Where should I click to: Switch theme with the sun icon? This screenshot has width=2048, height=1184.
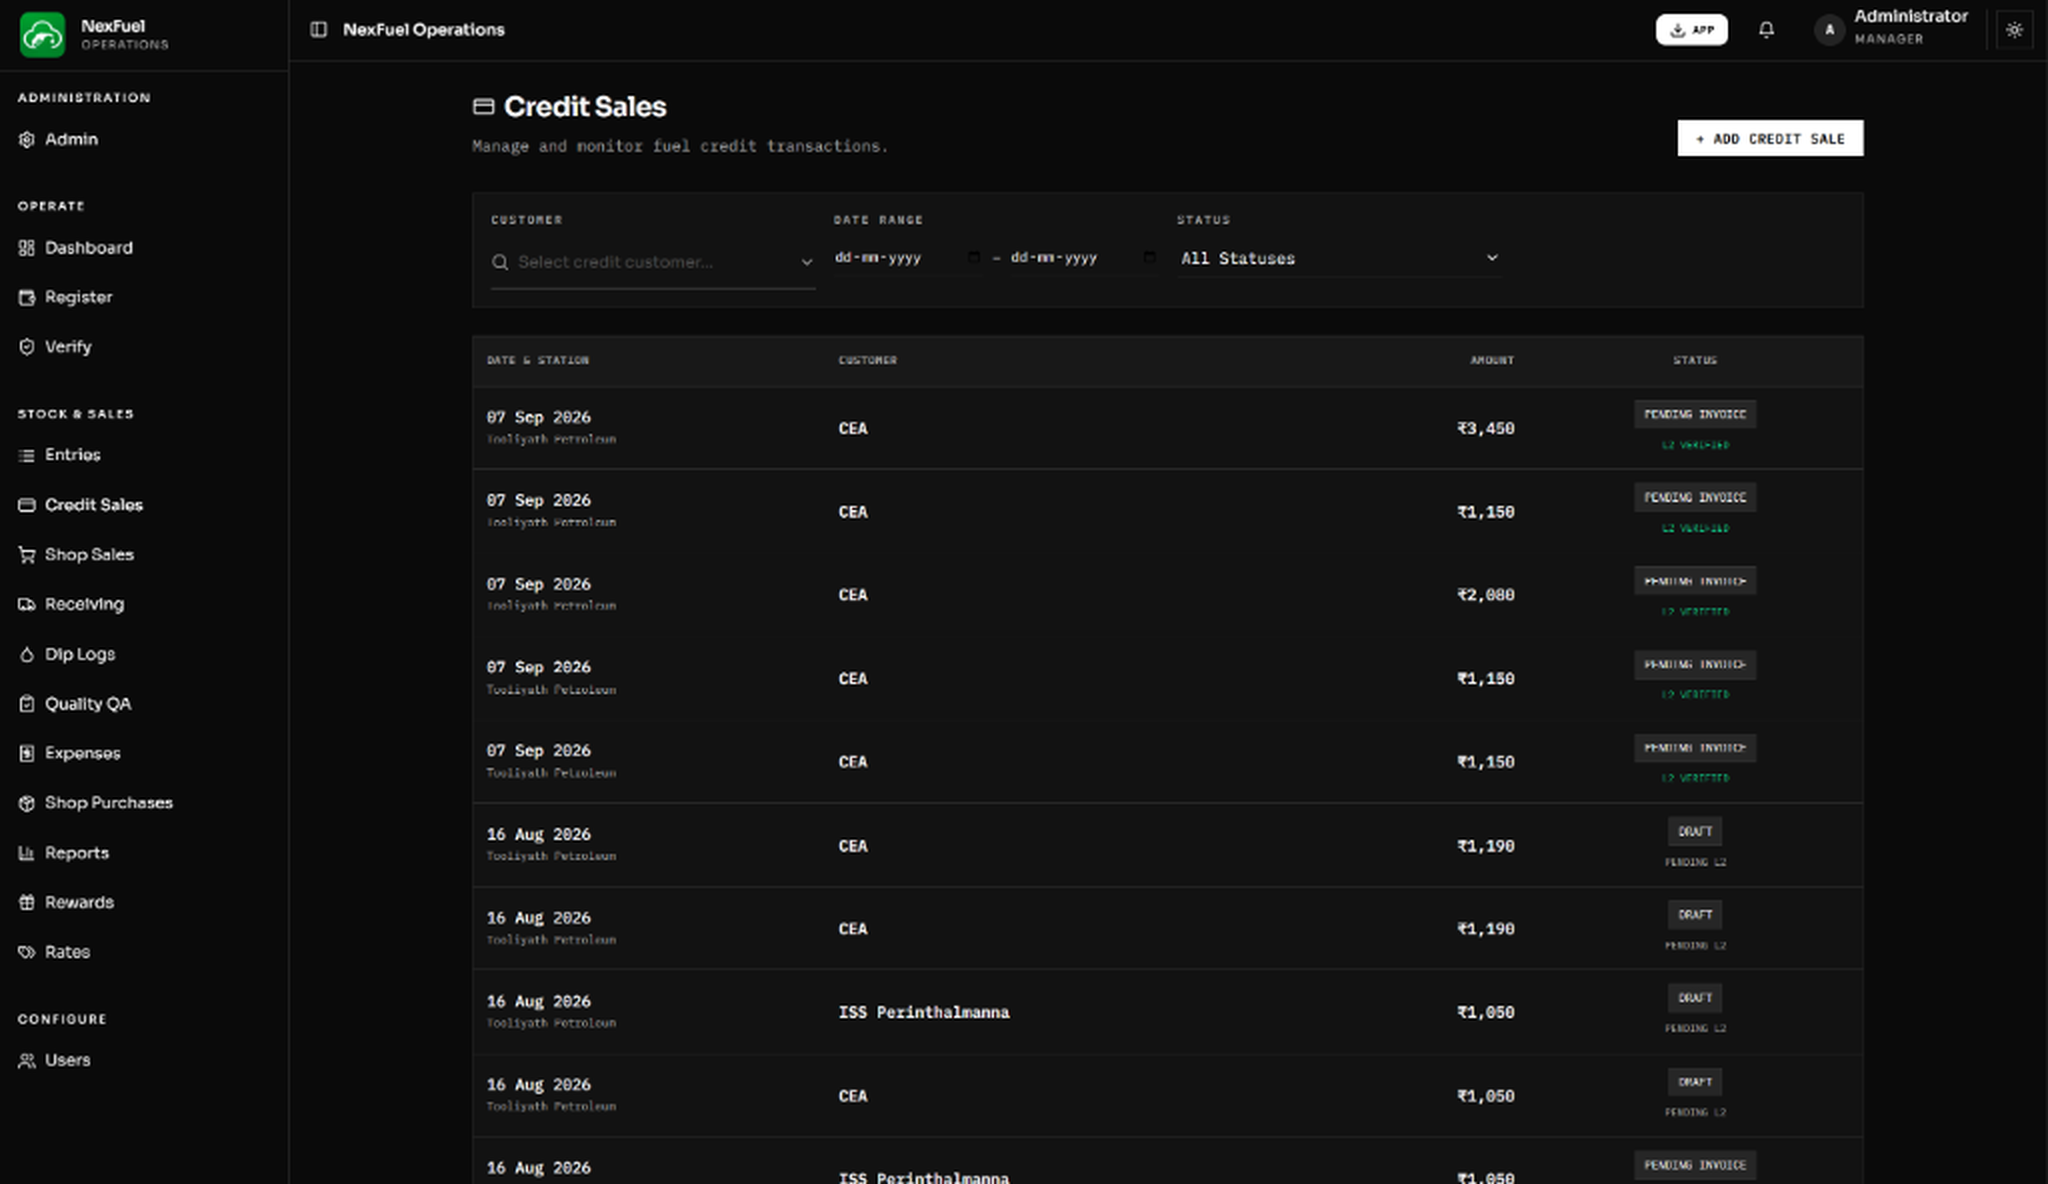point(2014,30)
